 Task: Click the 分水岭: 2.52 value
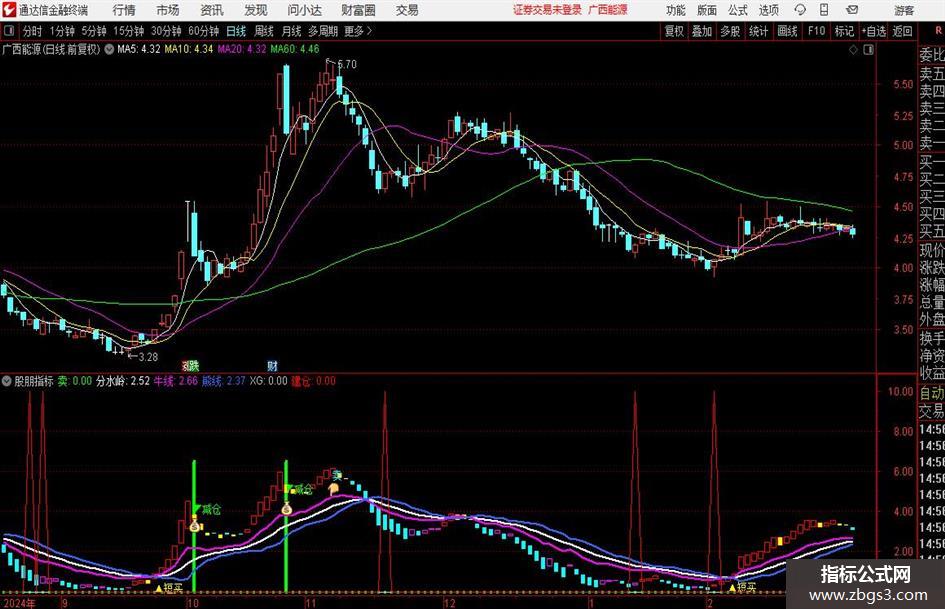(x=123, y=381)
